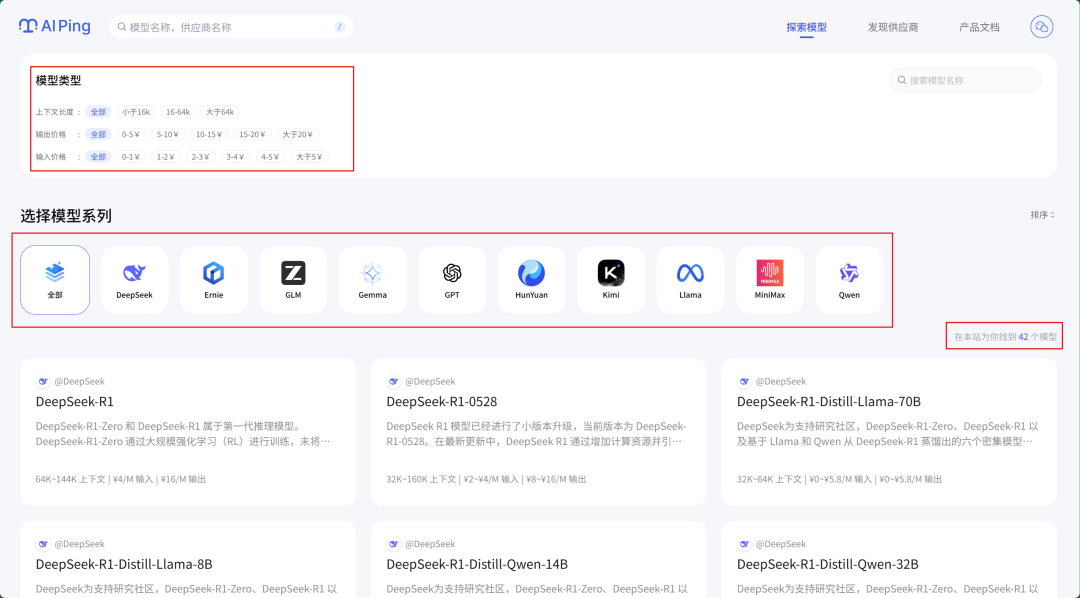Open DeepSeek-R1-Distill-Qwen-32B model title
1080x598 pixels.
(x=827, y=564)
